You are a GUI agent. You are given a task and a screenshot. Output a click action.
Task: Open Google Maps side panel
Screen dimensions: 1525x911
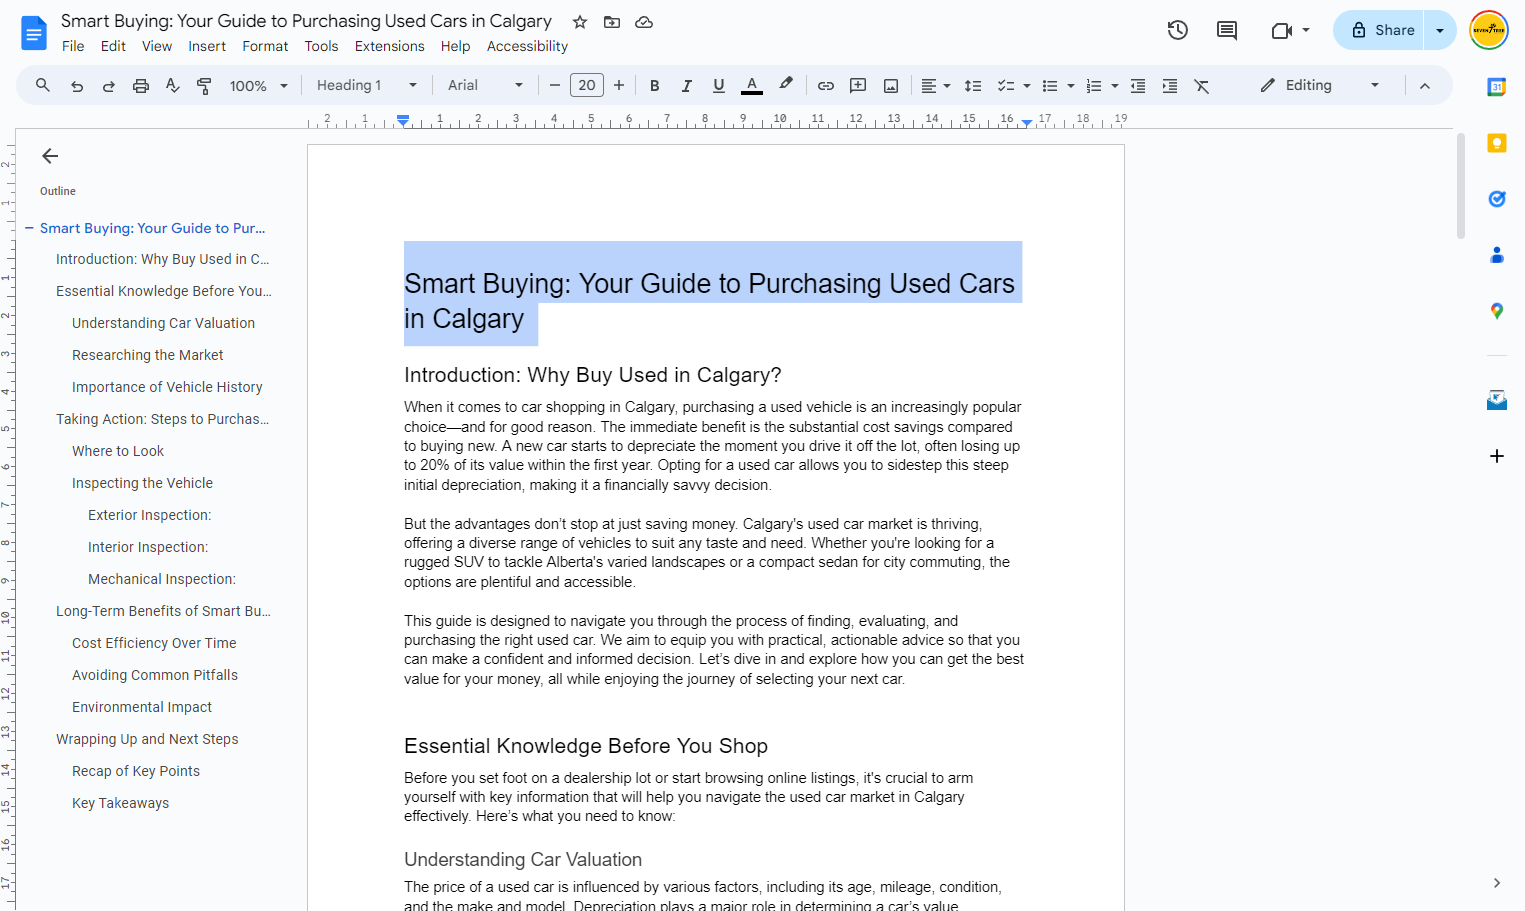[x=1497, y=311]
